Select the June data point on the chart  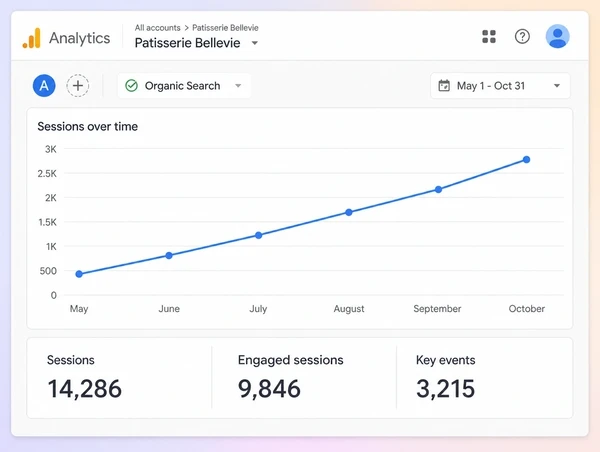(x=169, y=255)
